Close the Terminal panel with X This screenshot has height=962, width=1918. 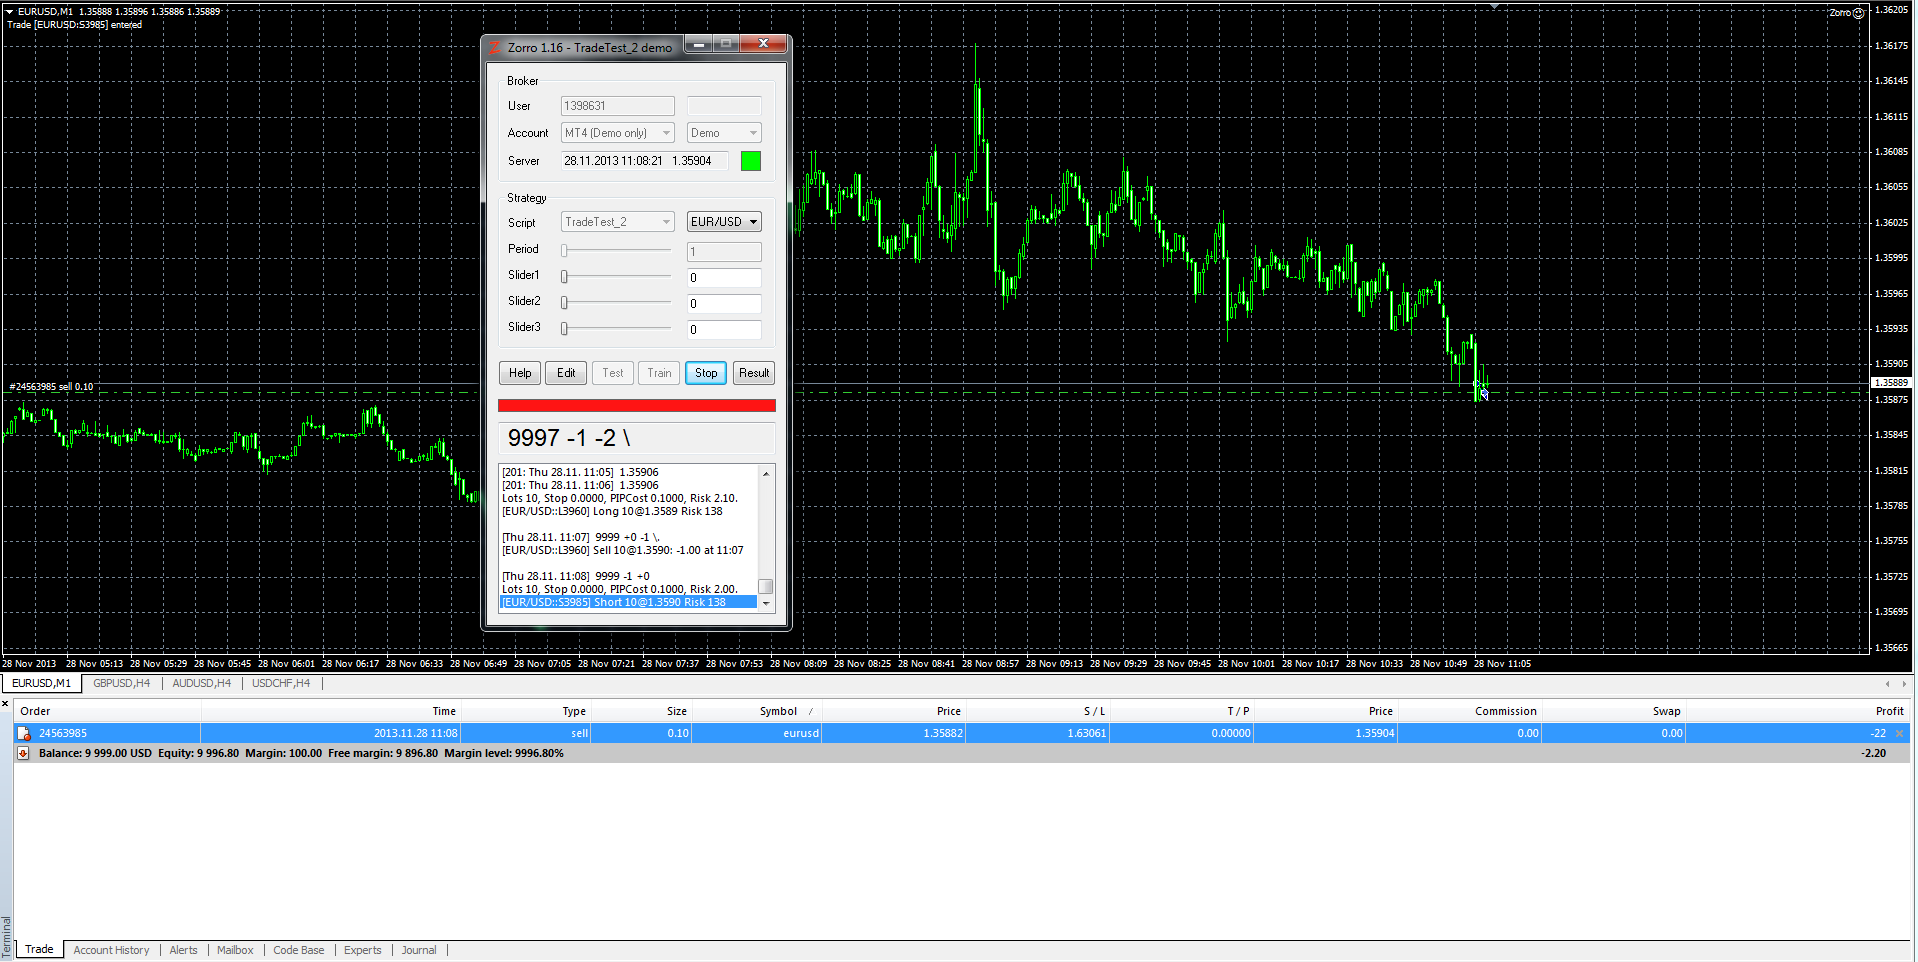pos(5,704)
